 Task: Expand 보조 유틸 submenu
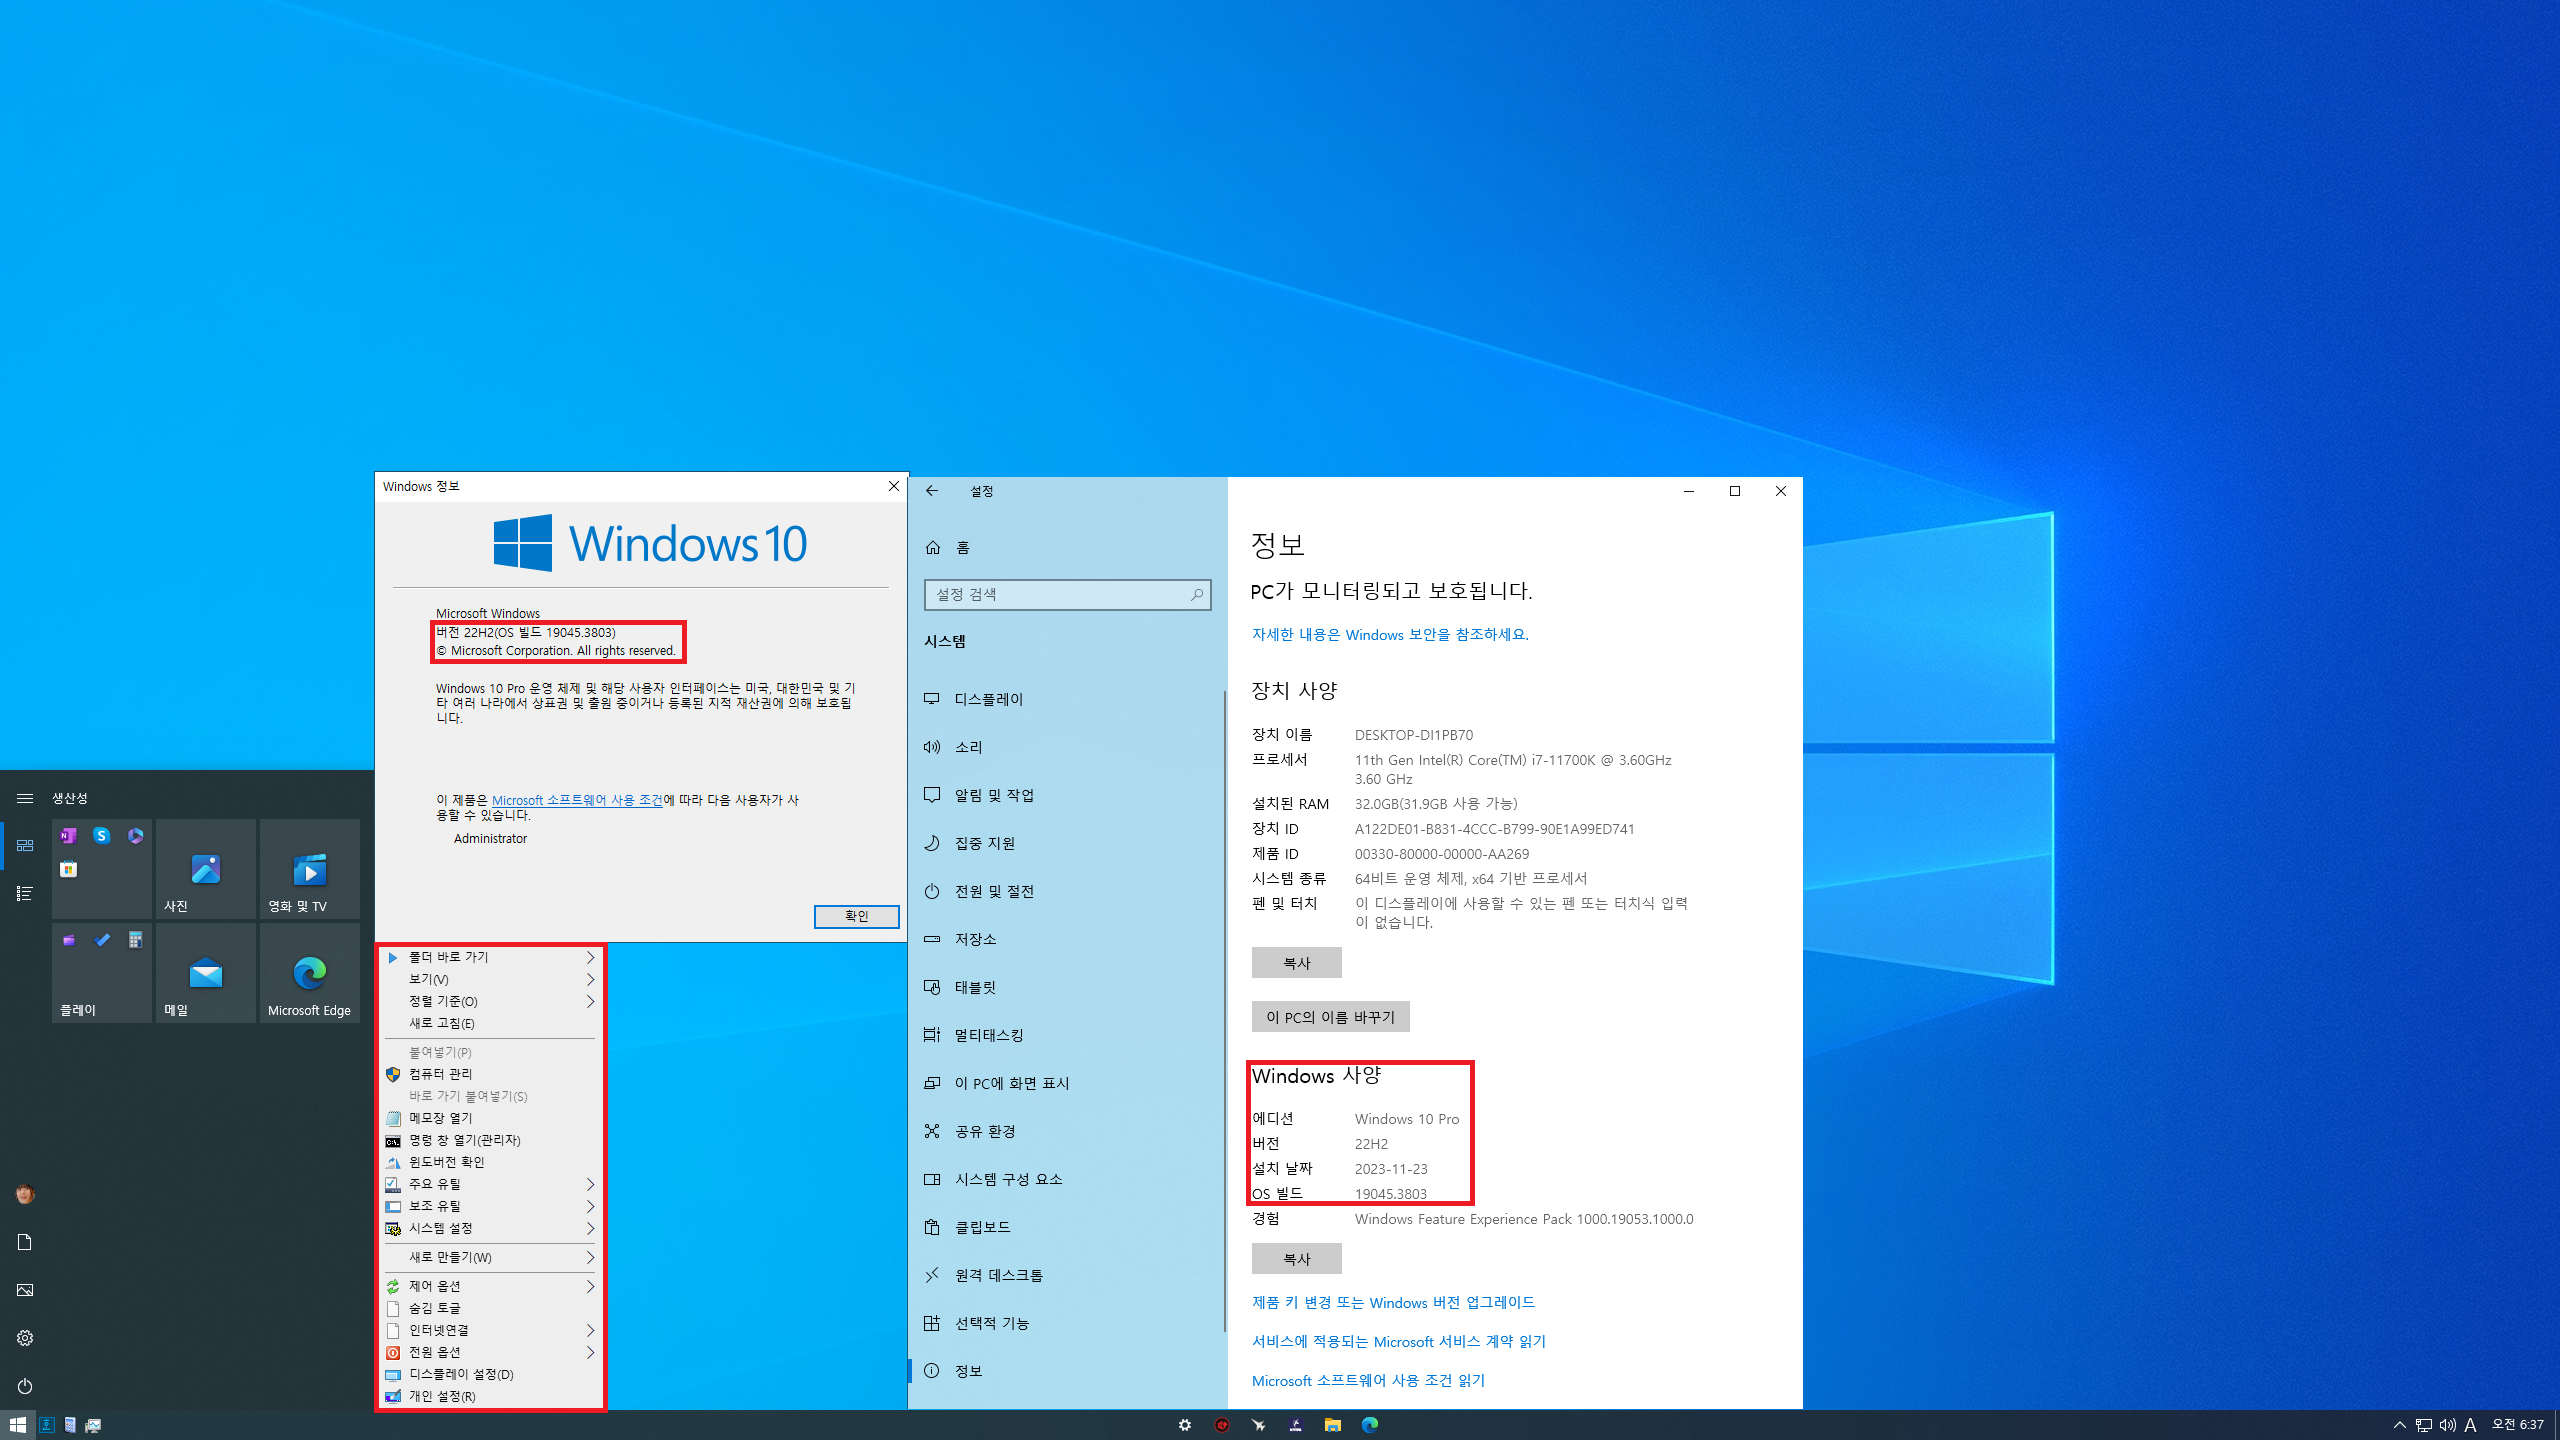point(491,1206)
